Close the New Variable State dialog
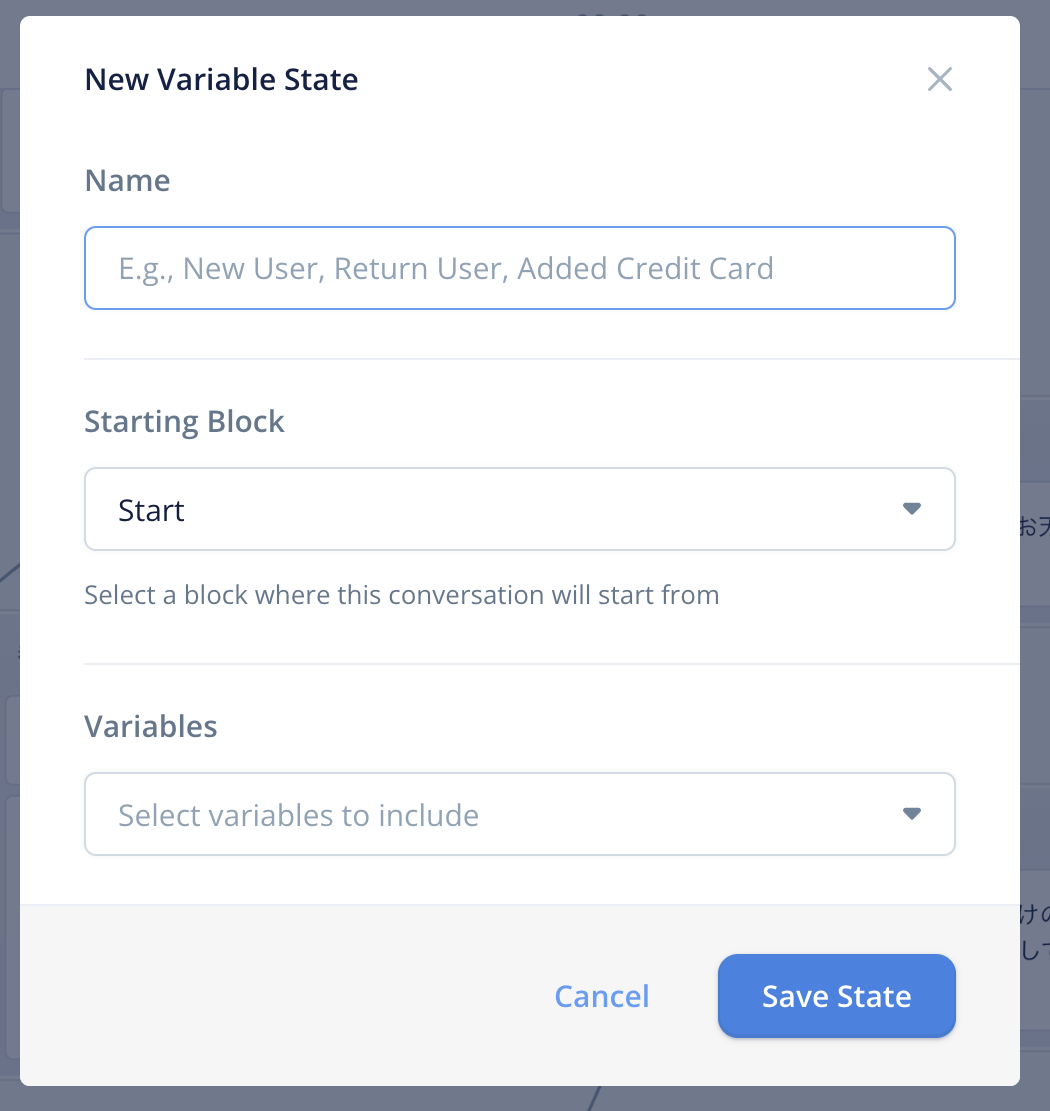Screen dimensions: 1050x1111 tap(939, 79)
